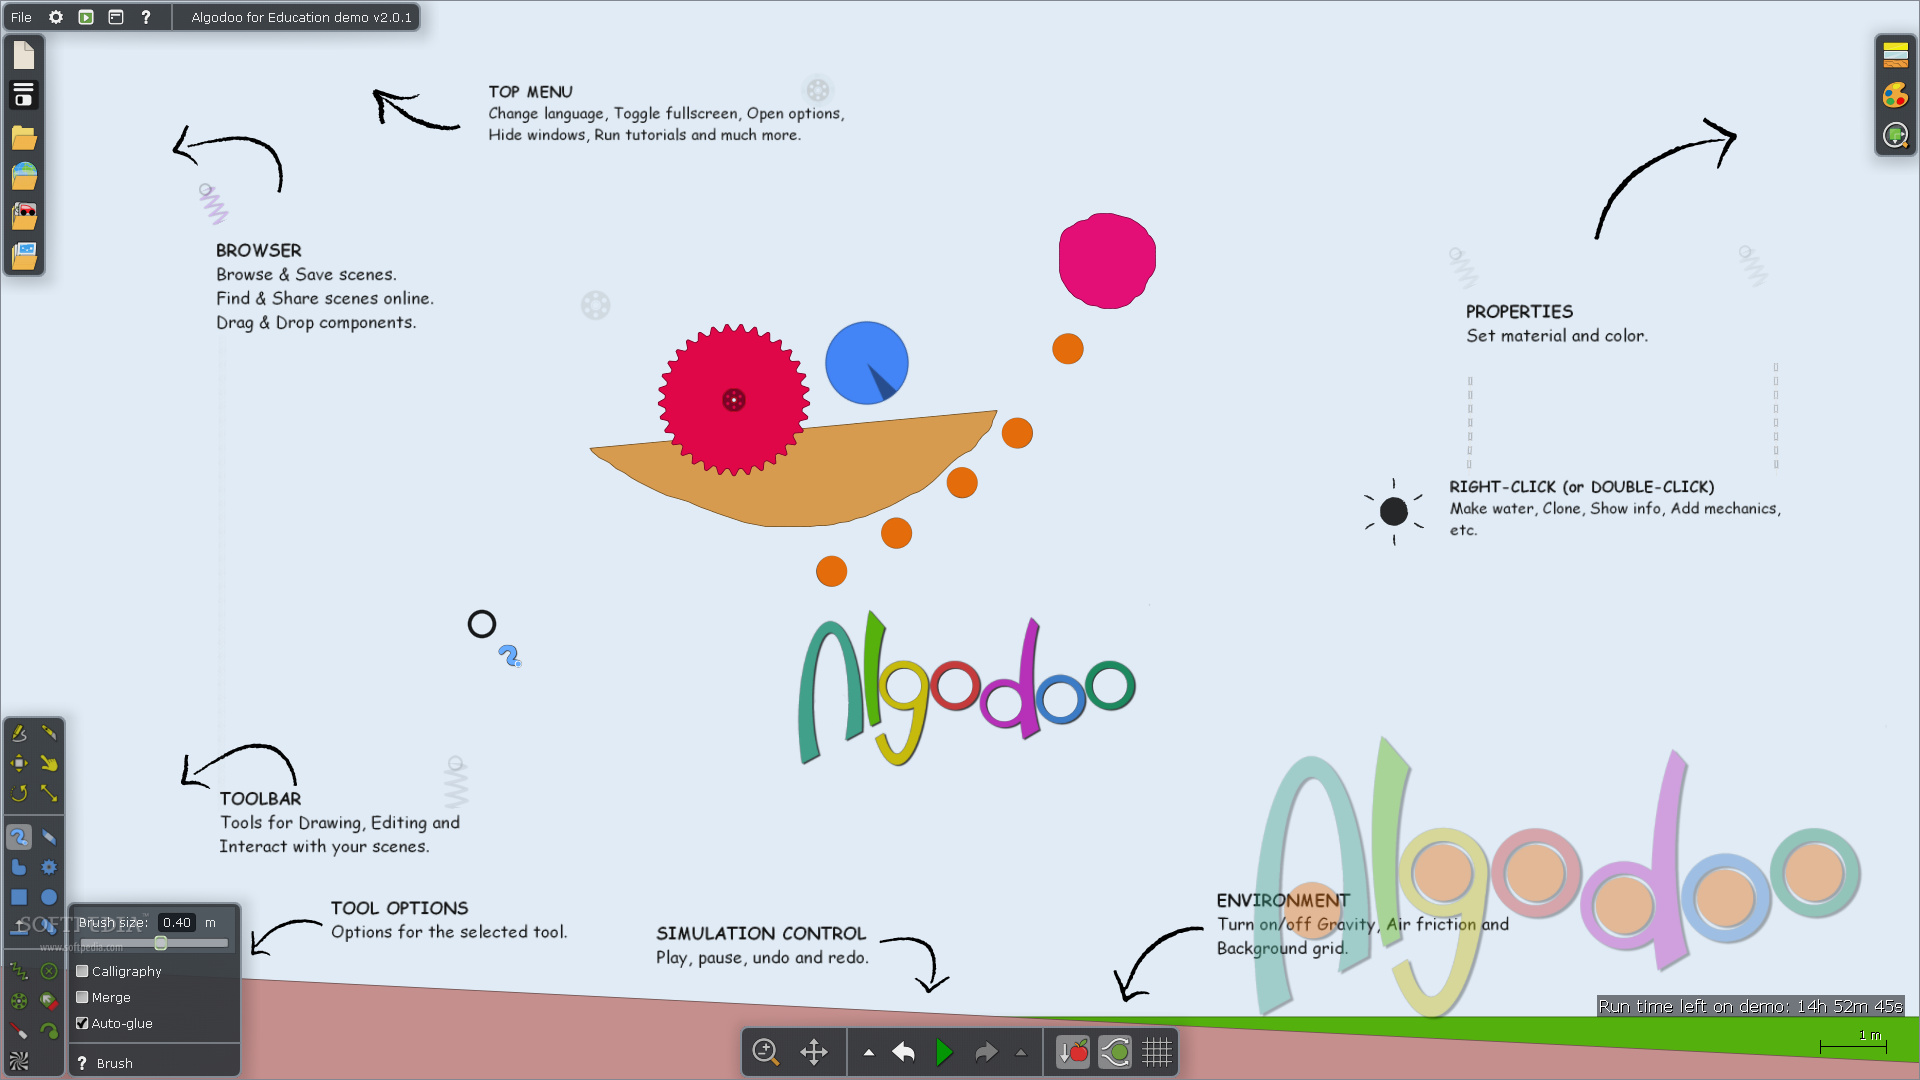Viewport: 1920px width, 1080px height.
Task: Redo the last undone action
Action: pyautogui.click(x=986, y=1052)
